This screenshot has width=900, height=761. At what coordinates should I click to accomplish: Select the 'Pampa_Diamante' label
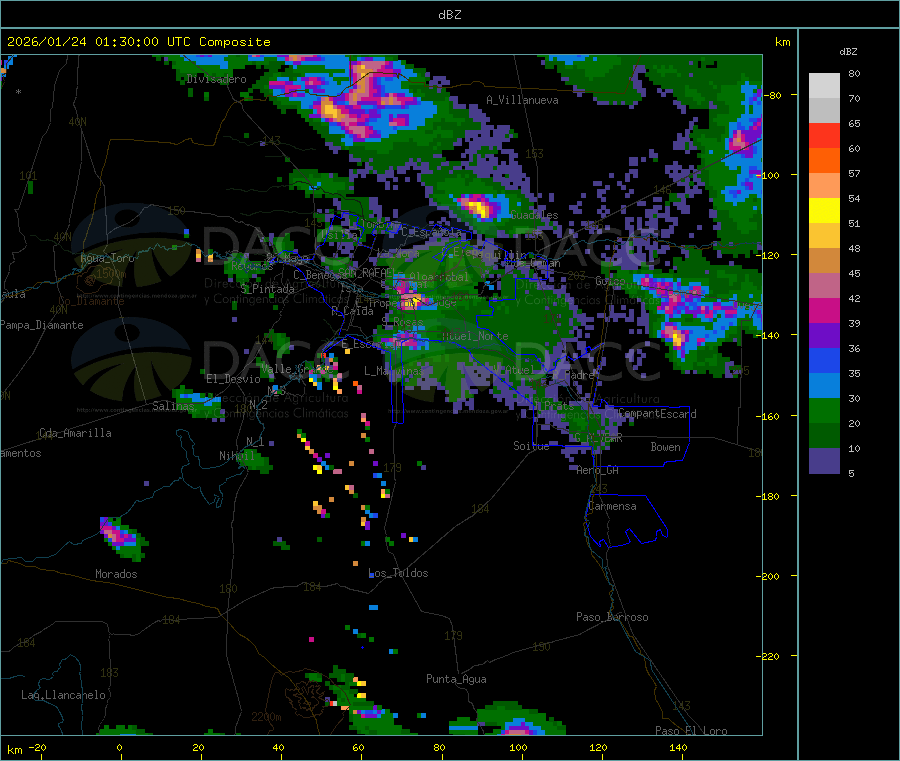(x=41, y=325)
